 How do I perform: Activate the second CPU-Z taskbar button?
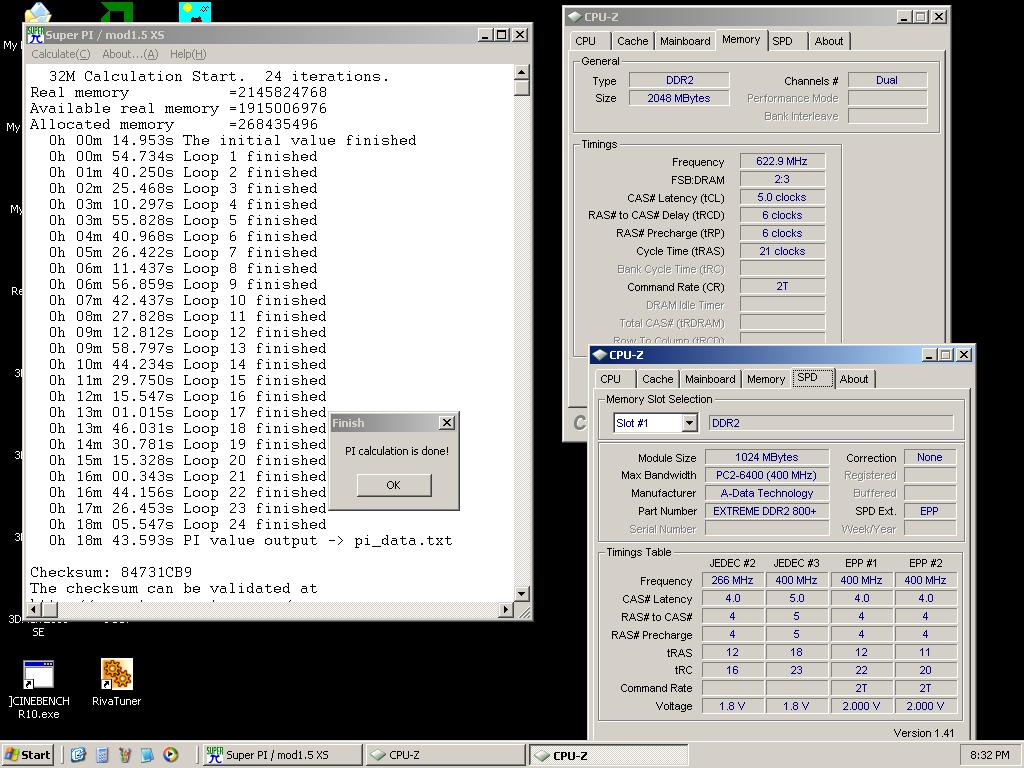[609, 755]
